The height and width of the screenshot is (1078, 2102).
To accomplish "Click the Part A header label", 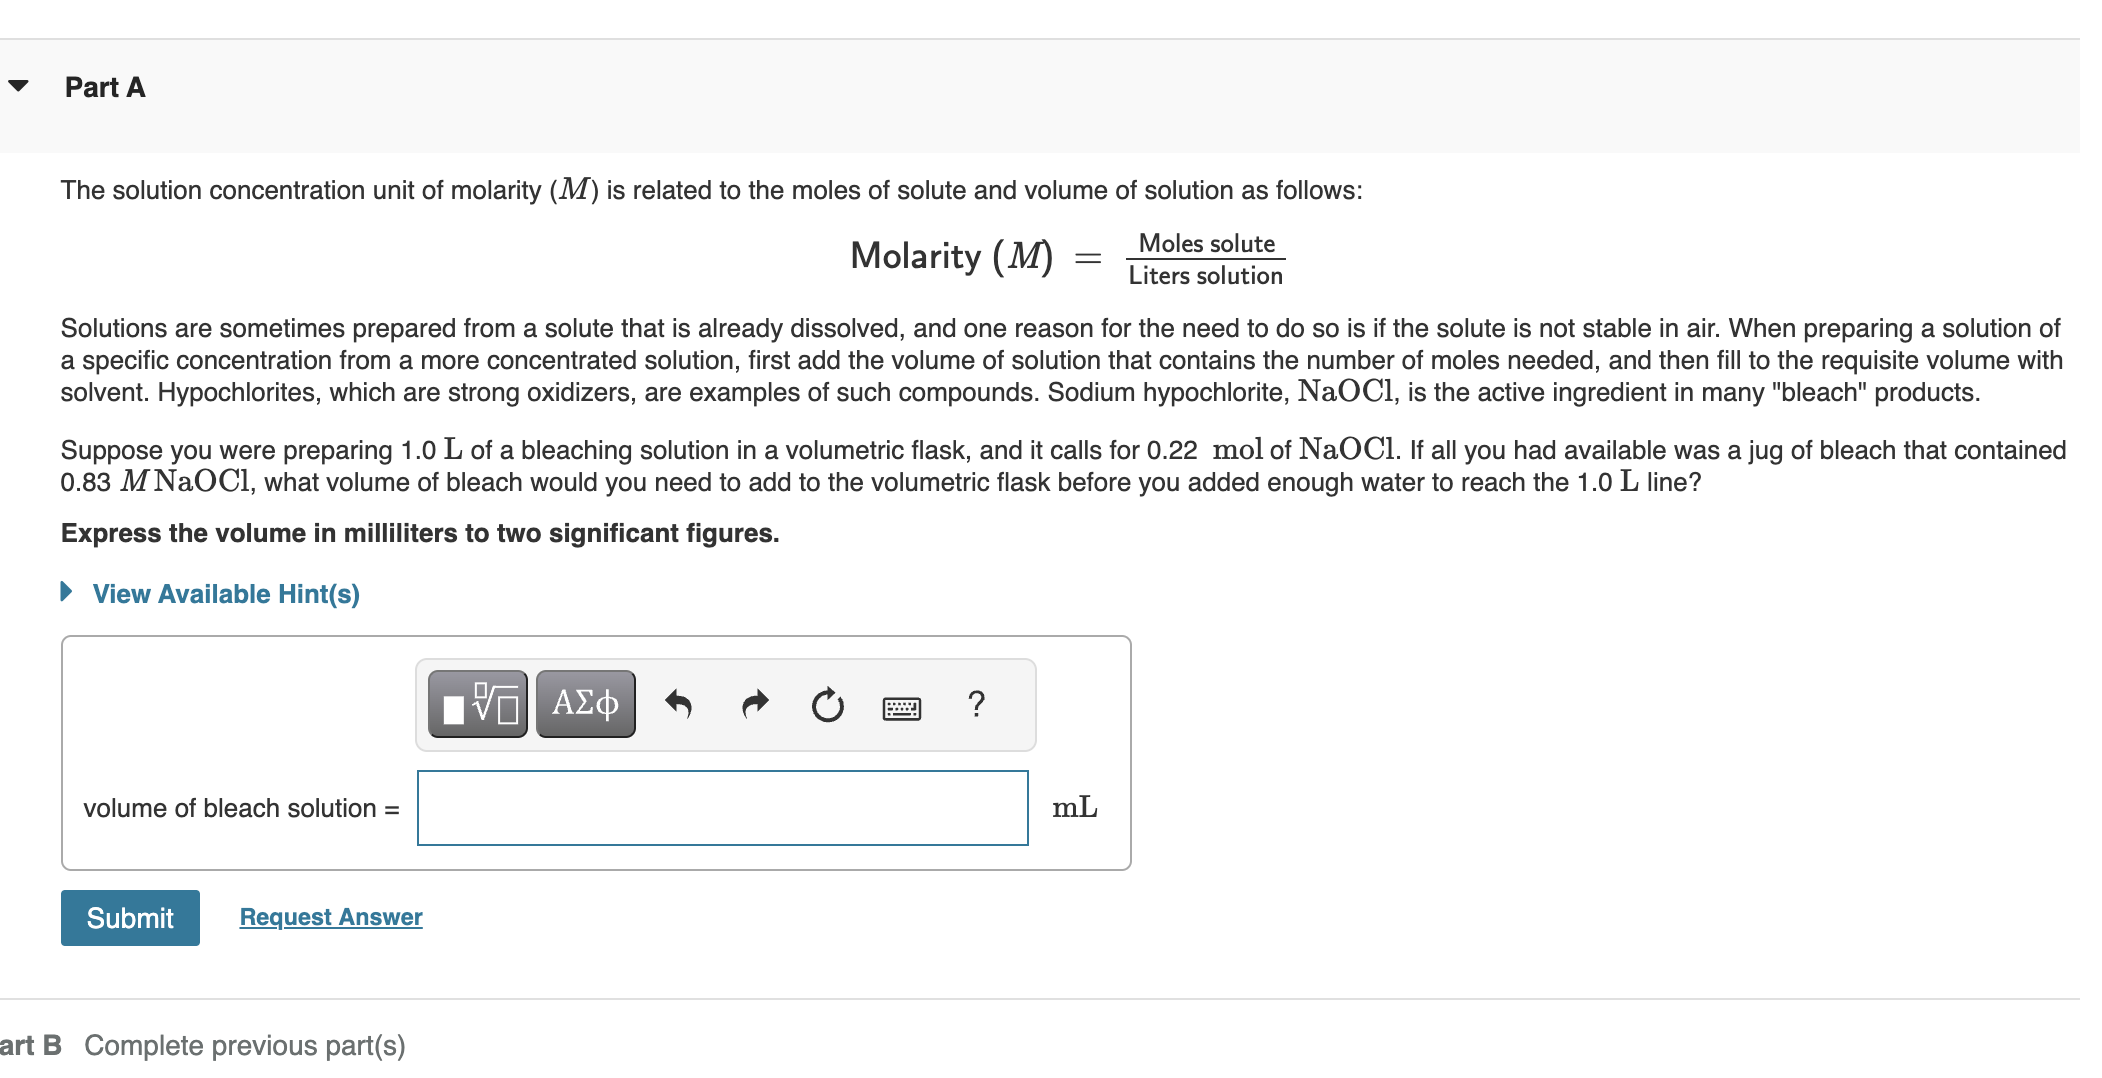I will 104,87.
